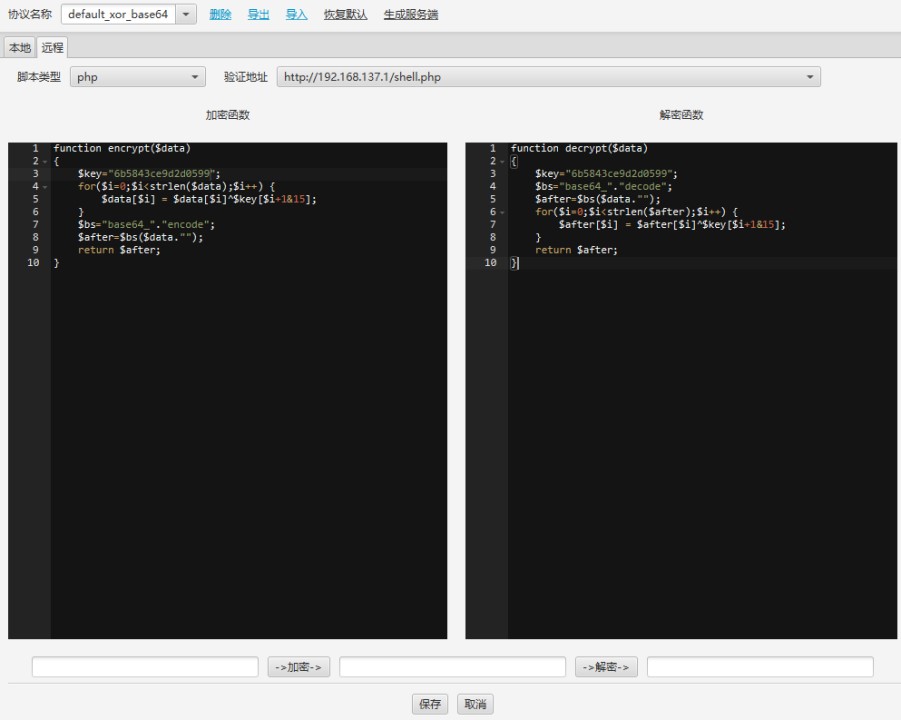This screenshot has width=901, height=720.
Task: Click 恢复默认 restore default link
Action: click(x=345, y=14)
